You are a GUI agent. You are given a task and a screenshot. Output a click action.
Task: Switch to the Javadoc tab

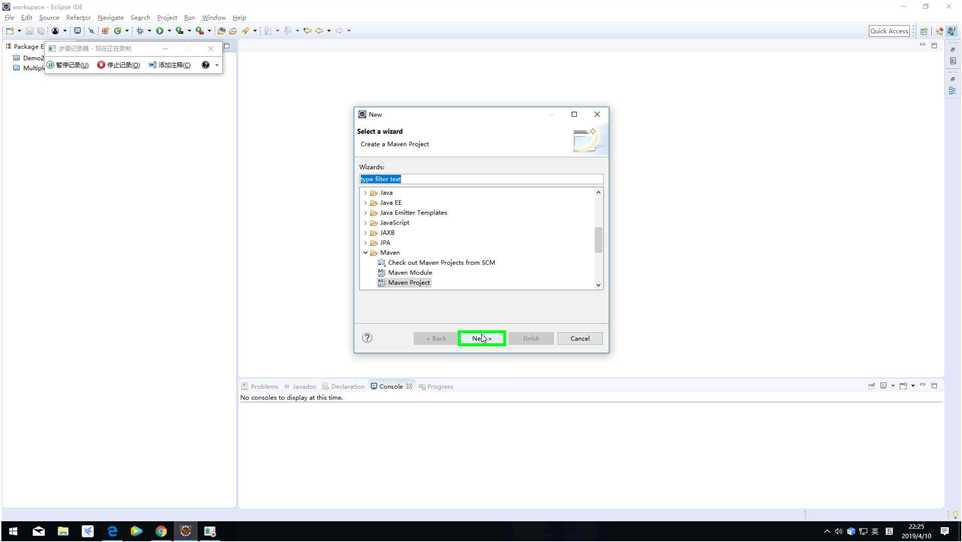click(300, 387)
